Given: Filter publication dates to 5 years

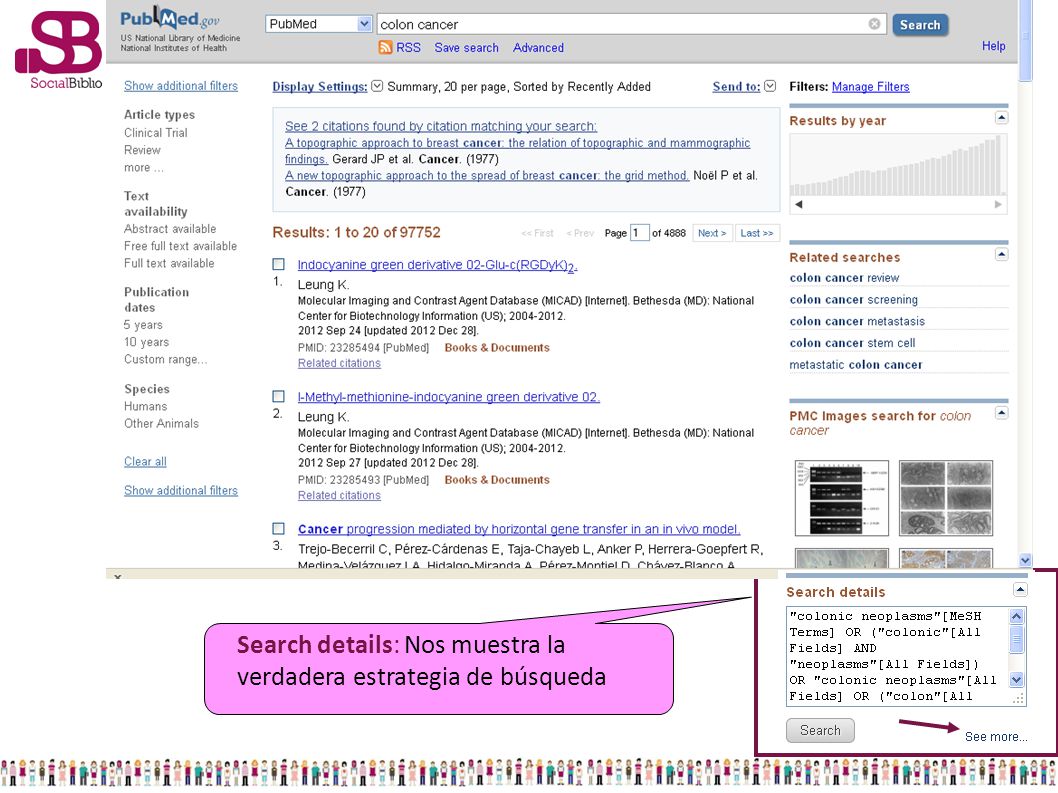Looking at the screenshot, I should pos(143,325).
